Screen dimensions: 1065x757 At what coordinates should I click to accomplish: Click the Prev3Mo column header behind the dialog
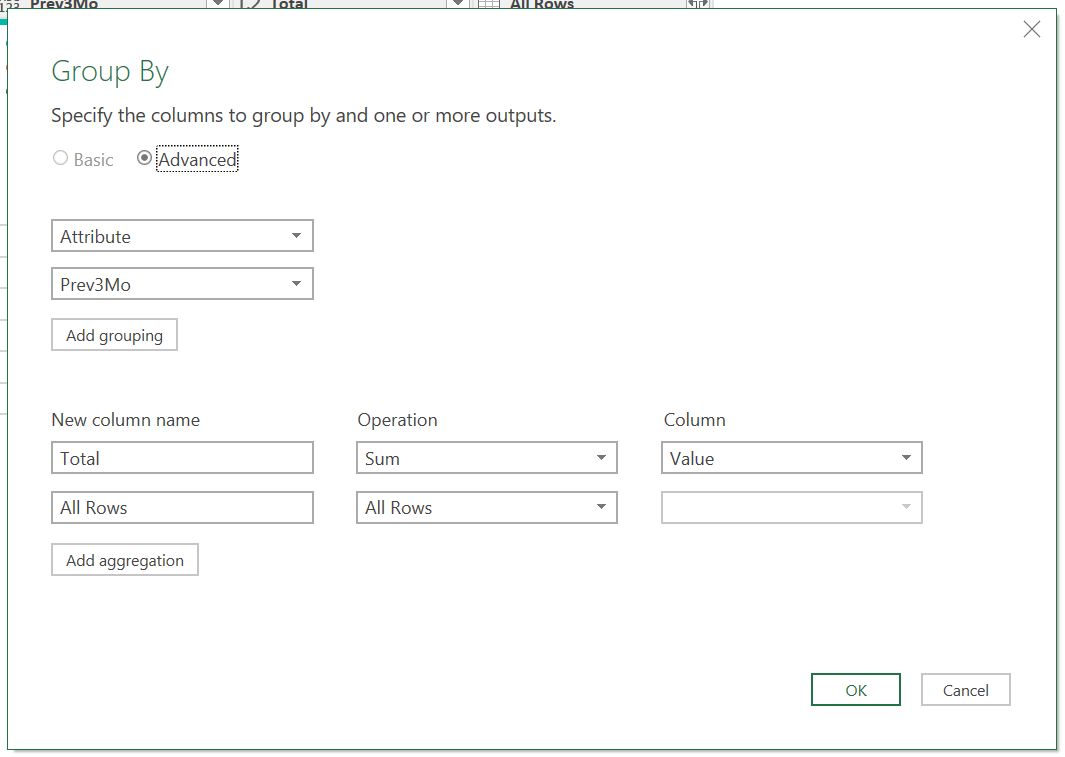click(x=64, y=4)
